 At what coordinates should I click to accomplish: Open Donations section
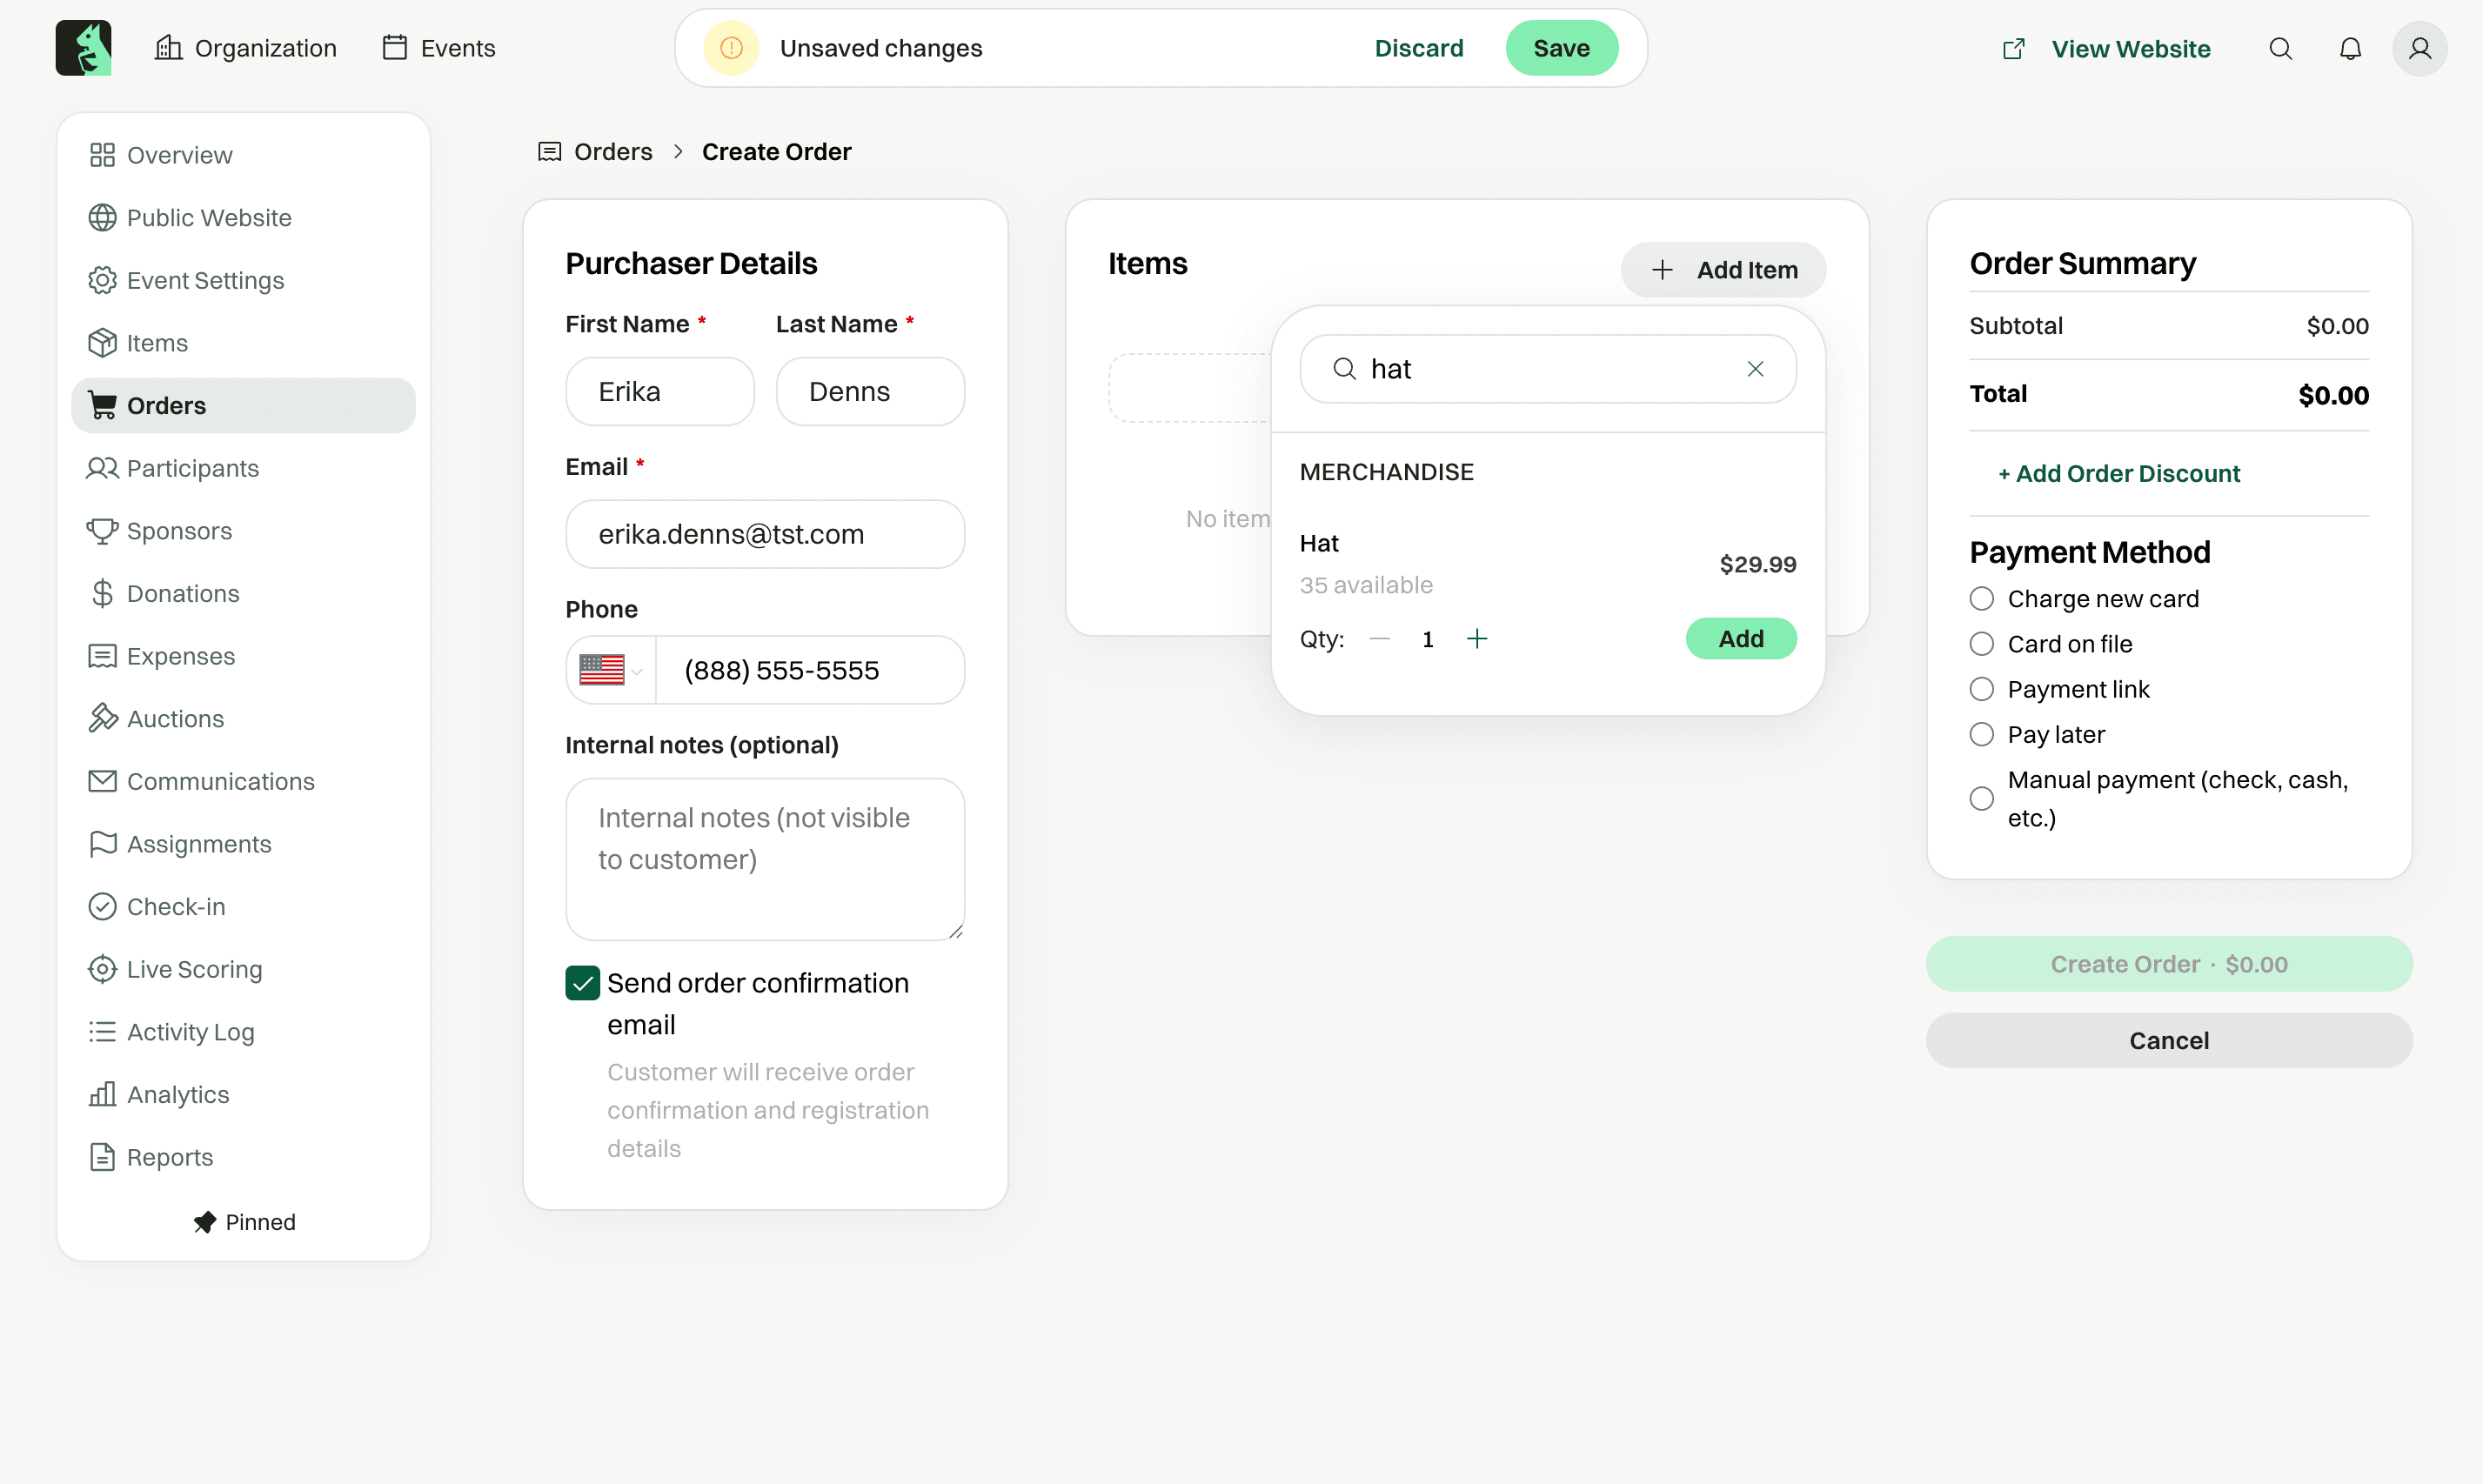pyautogui.click(x=243, y=594)
